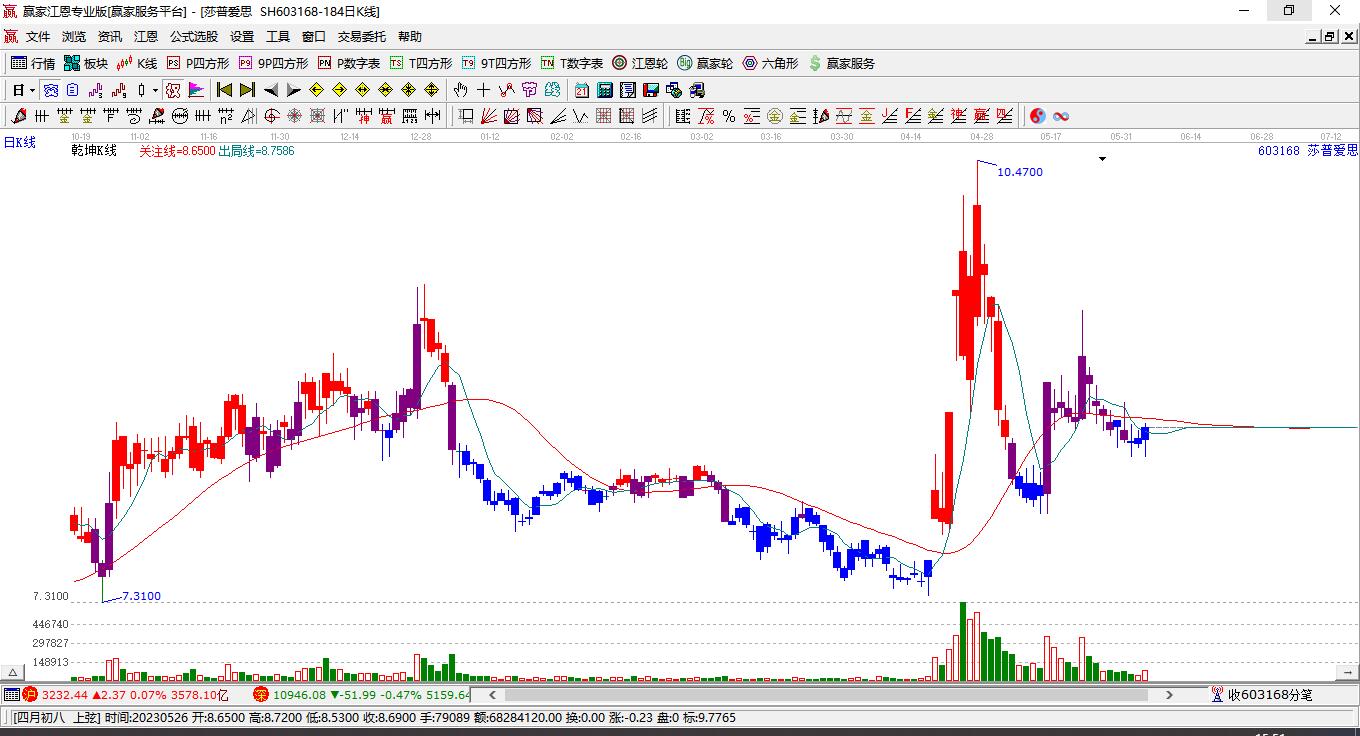This screenshot has width=1360, height=736.
Task: Open the P四方形 tool
Action: pyautogui.click(x=197, y=63)
